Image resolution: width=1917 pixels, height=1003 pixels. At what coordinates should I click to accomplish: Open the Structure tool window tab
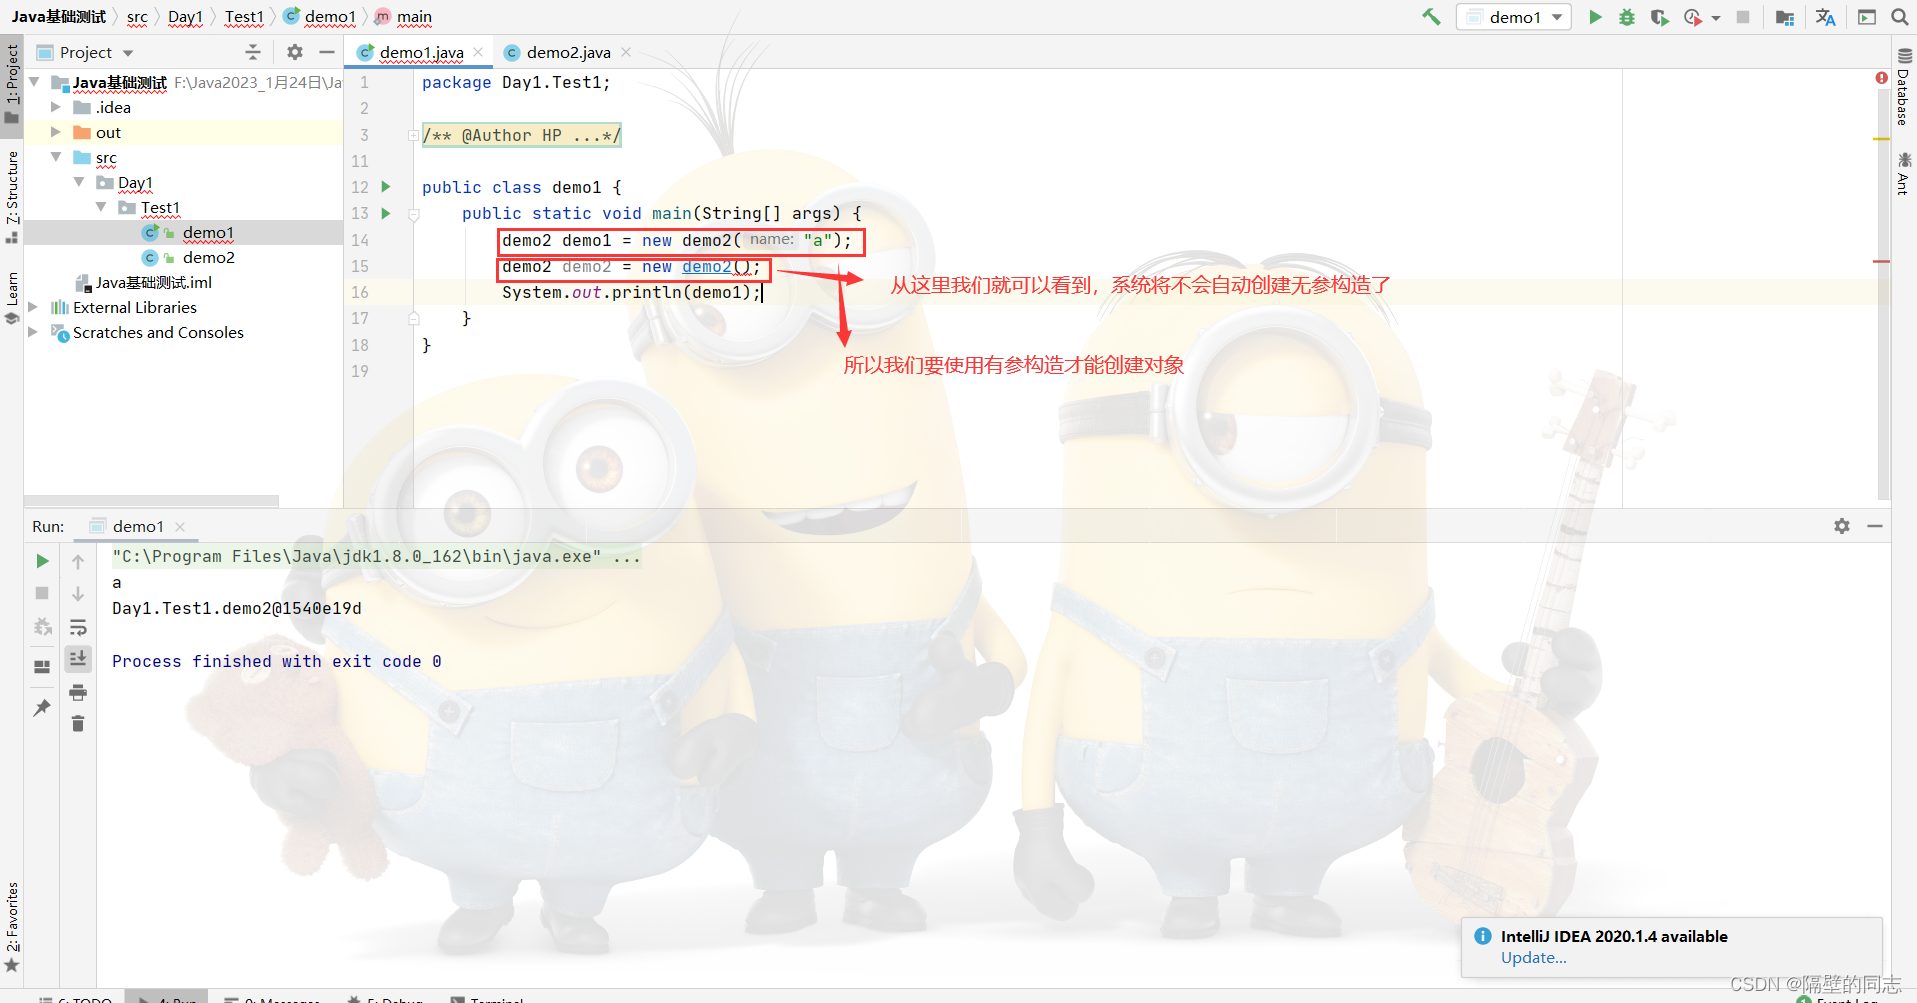click(x=12, y=196)
